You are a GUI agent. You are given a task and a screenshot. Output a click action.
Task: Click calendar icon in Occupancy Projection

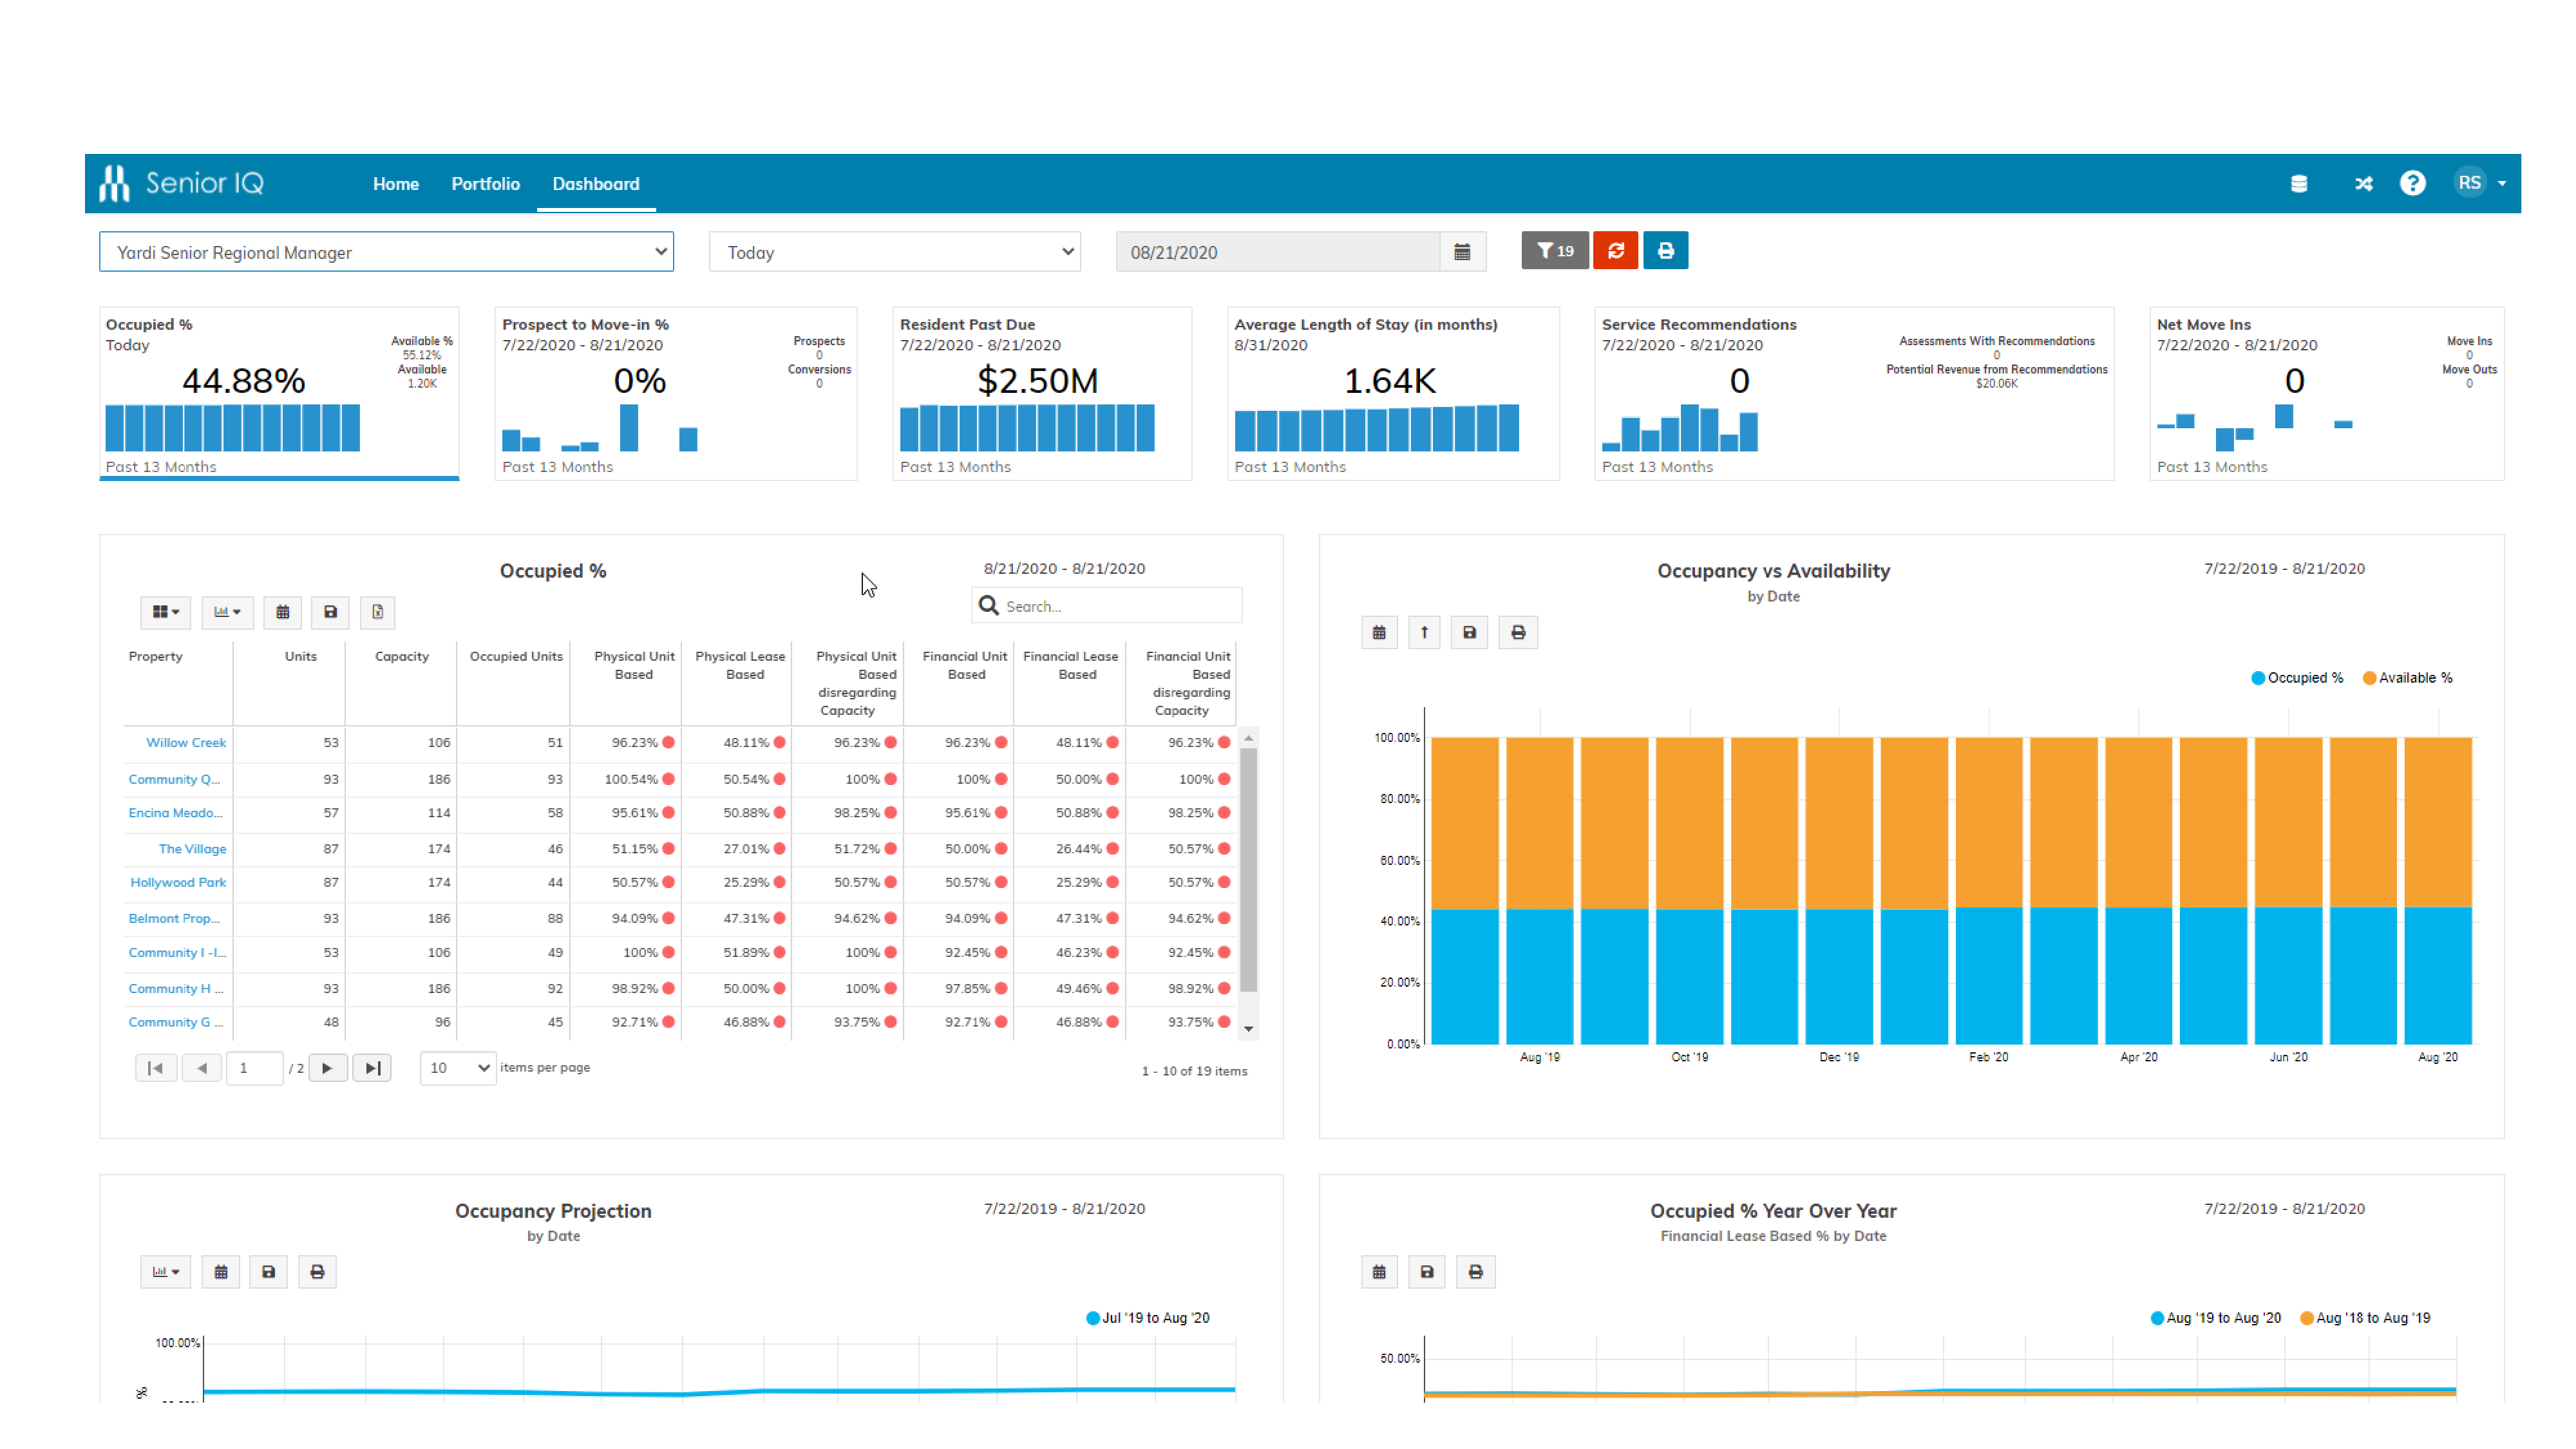click(x=221, y=1272)
